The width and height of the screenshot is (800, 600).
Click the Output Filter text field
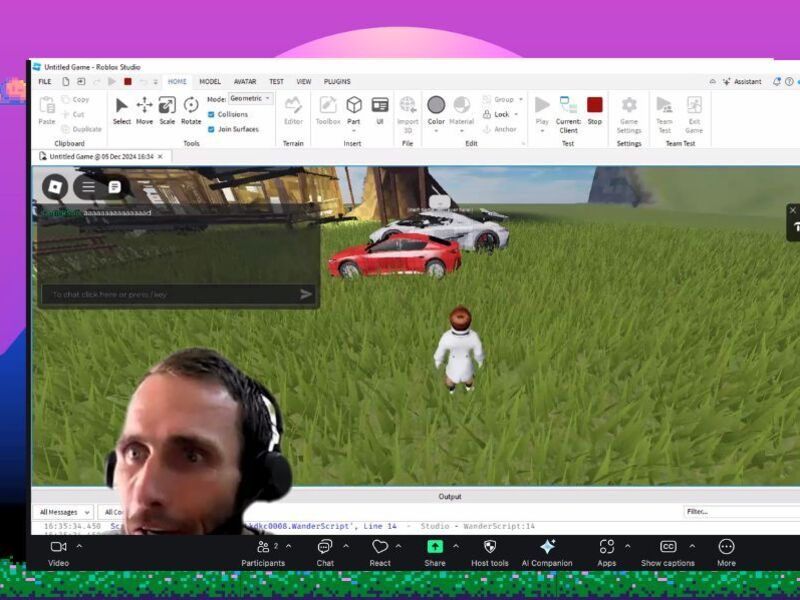(740, 511)
